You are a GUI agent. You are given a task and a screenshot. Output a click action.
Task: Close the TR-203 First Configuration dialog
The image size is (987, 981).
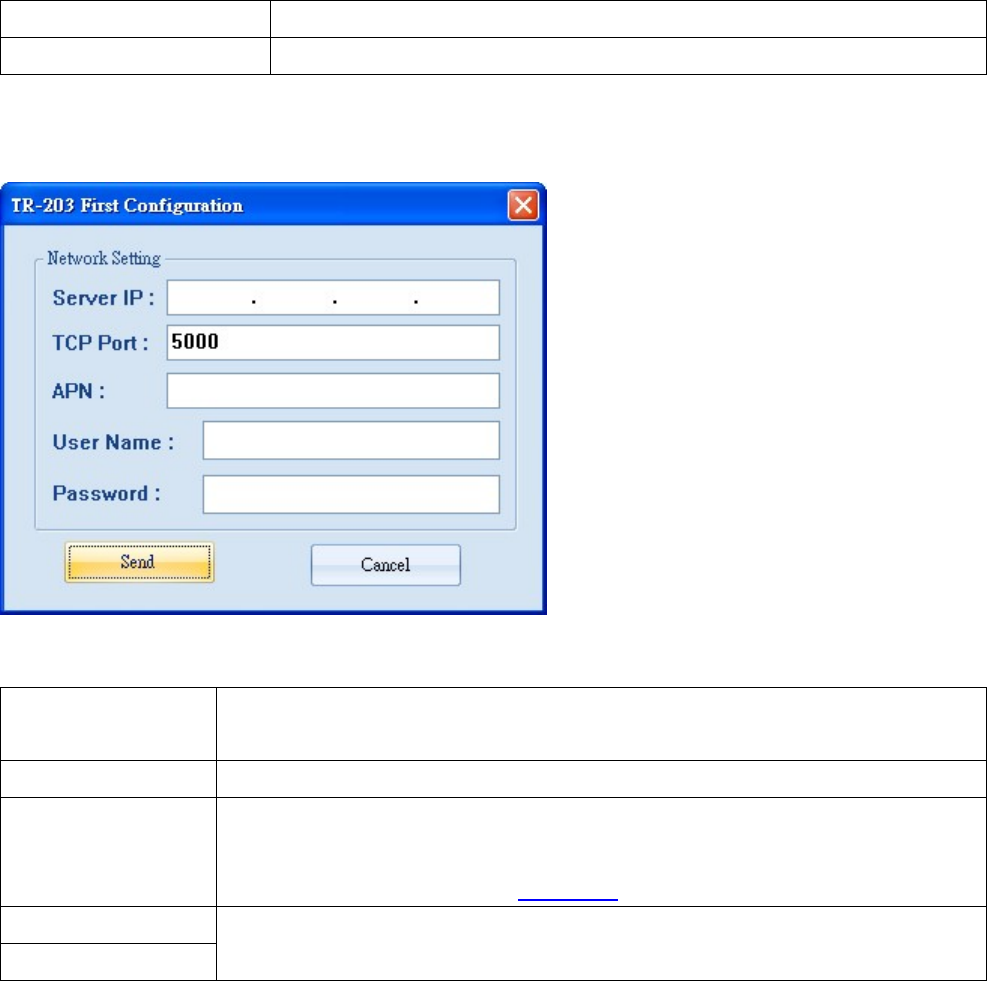point(523,205)
